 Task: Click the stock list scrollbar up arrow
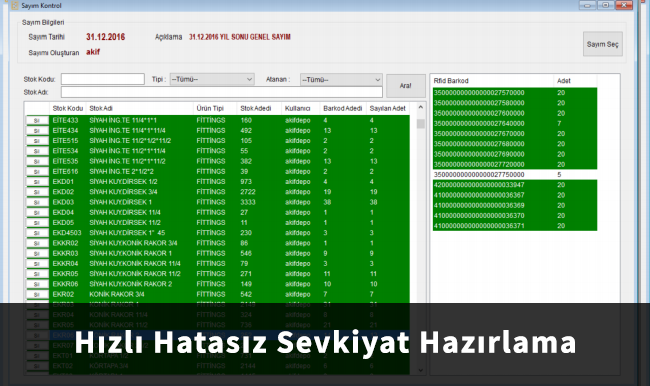tap(420, 107)
